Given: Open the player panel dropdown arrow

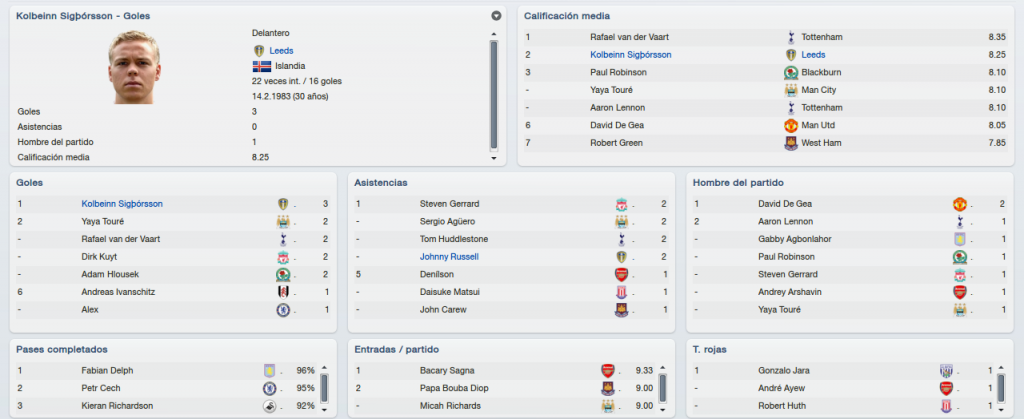Looking at the screenshot, I should (496, 16).
